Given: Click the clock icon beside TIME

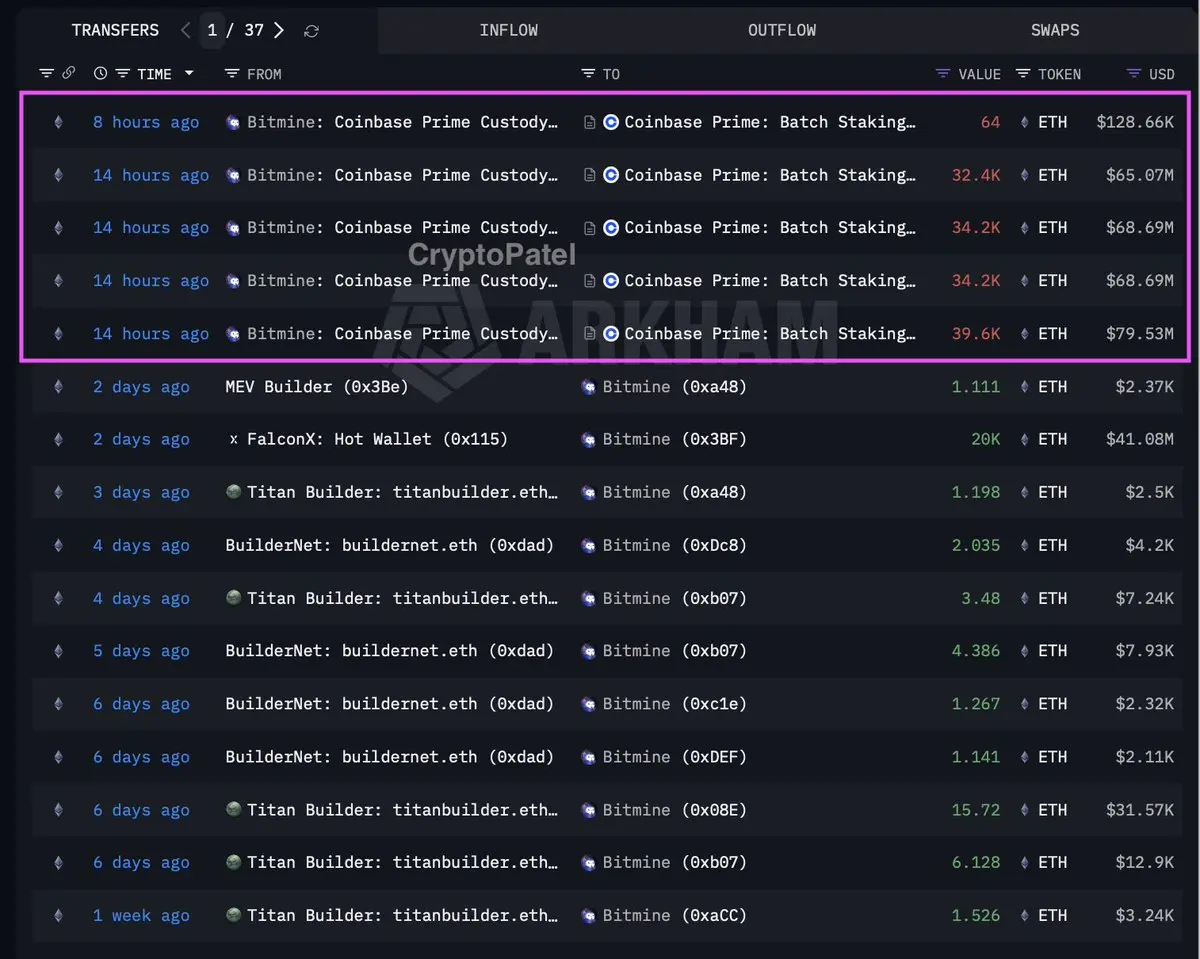Looking at the screenshot, I should (100, 73).
